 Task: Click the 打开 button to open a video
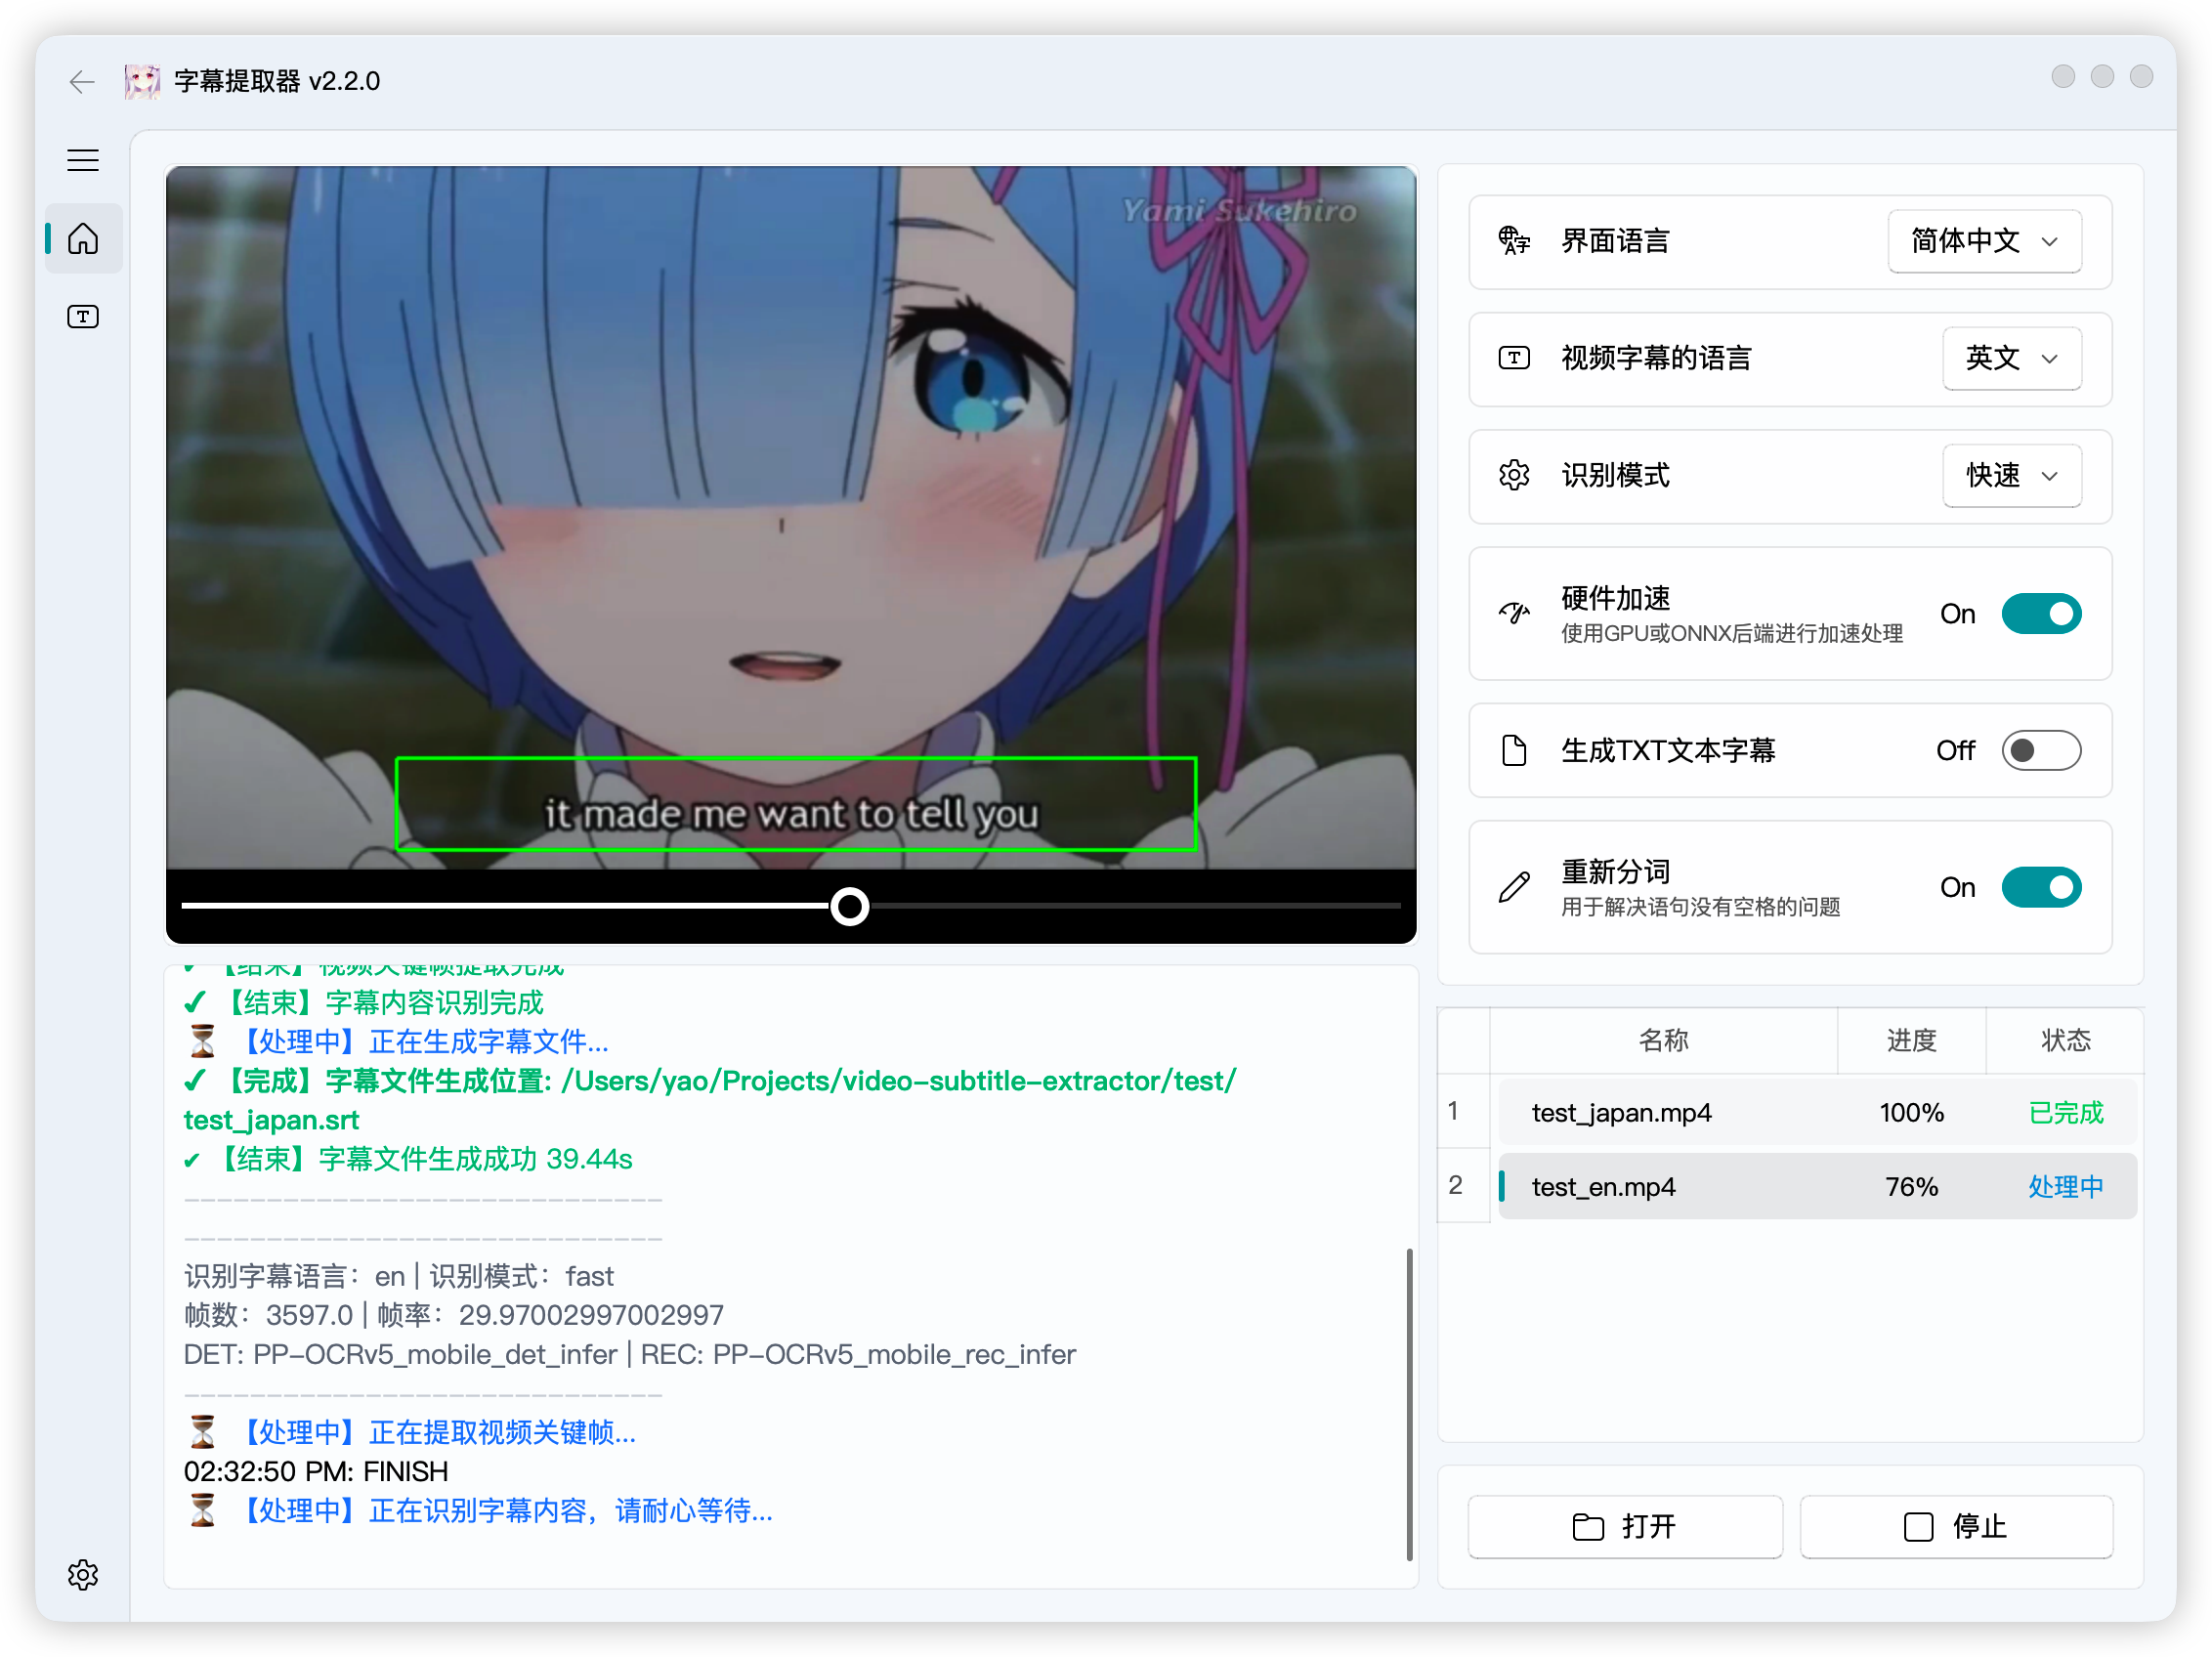coord(1625,1527)
